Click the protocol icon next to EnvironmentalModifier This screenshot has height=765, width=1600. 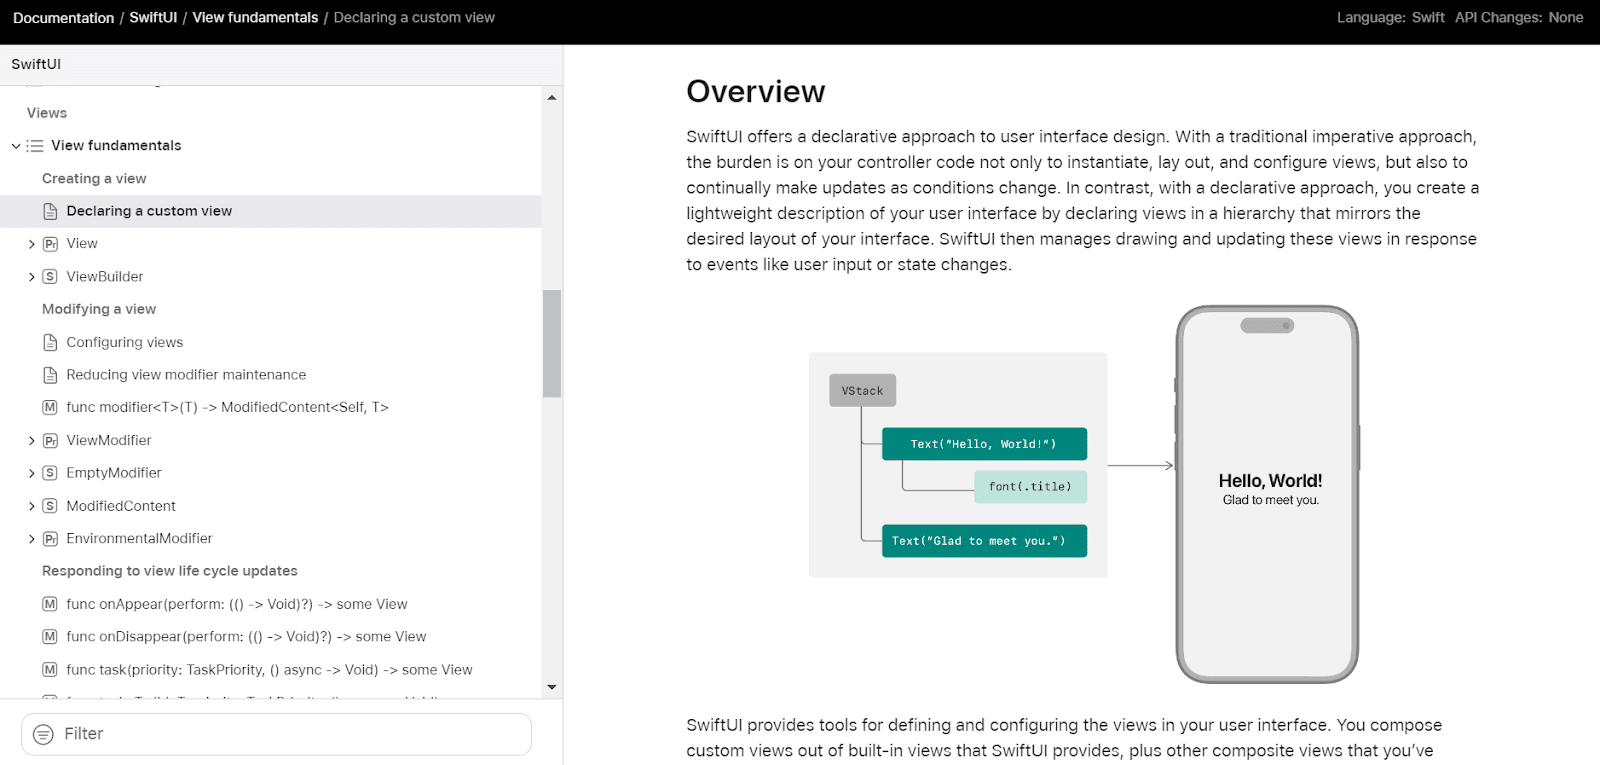coord(50,539)
